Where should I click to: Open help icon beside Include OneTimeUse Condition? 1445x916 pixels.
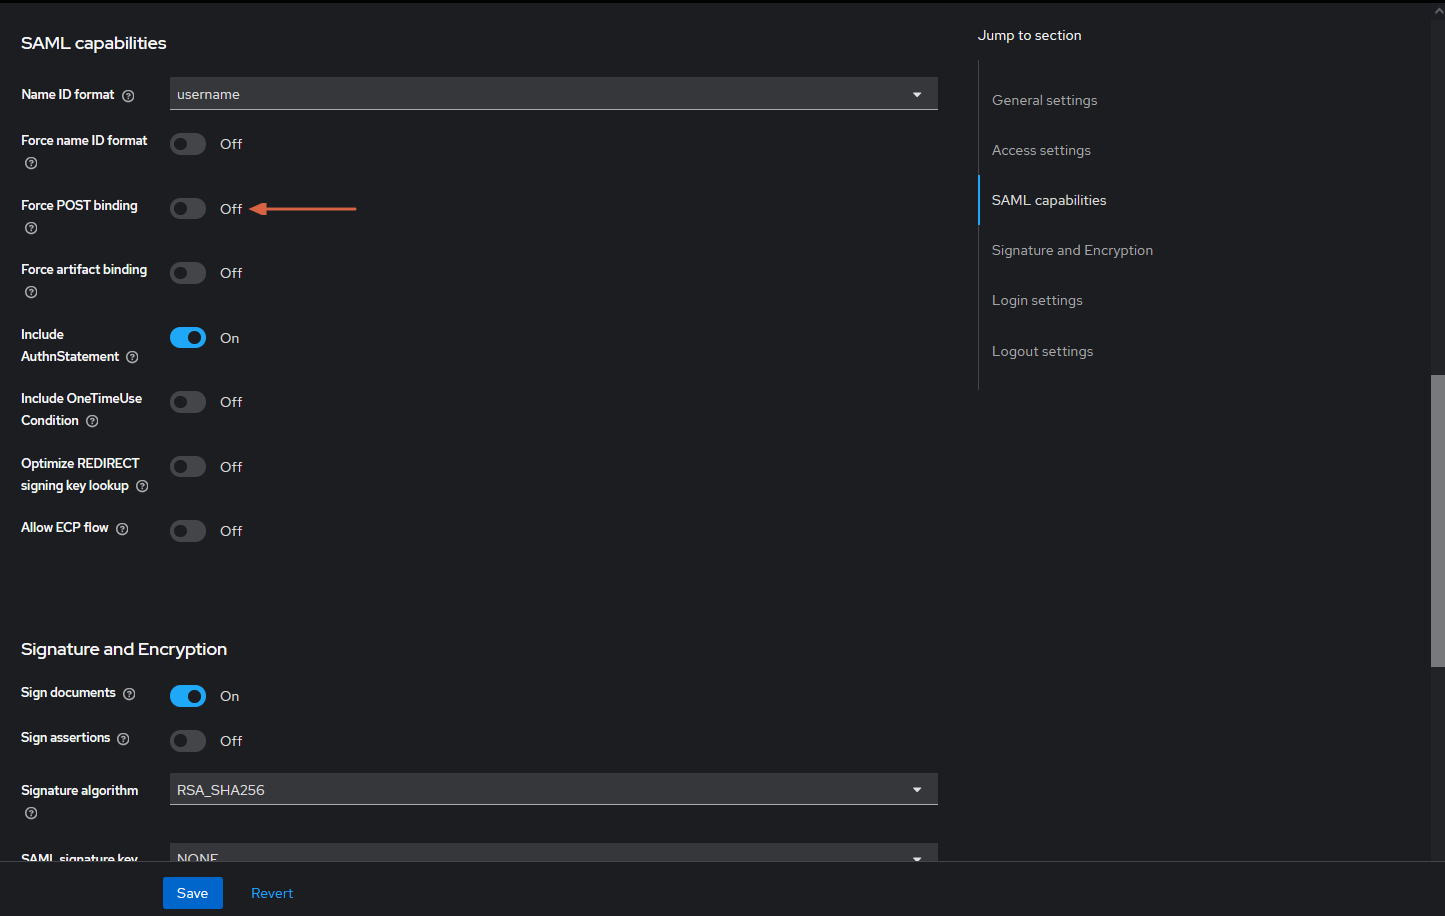(x=92, y=421)
